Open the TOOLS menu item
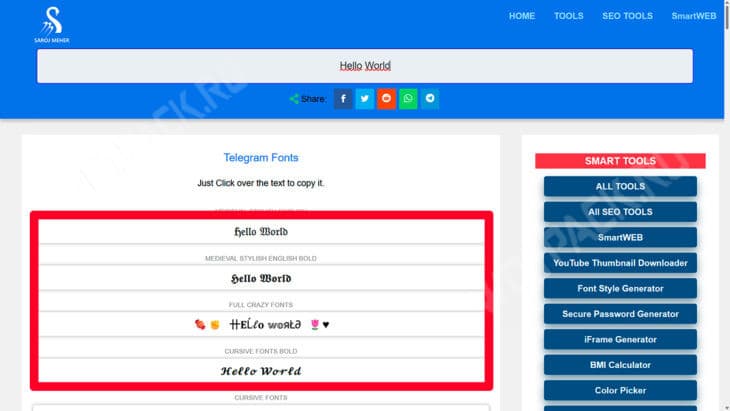Screen dimensions: 730x411 (x=568, y=16)
